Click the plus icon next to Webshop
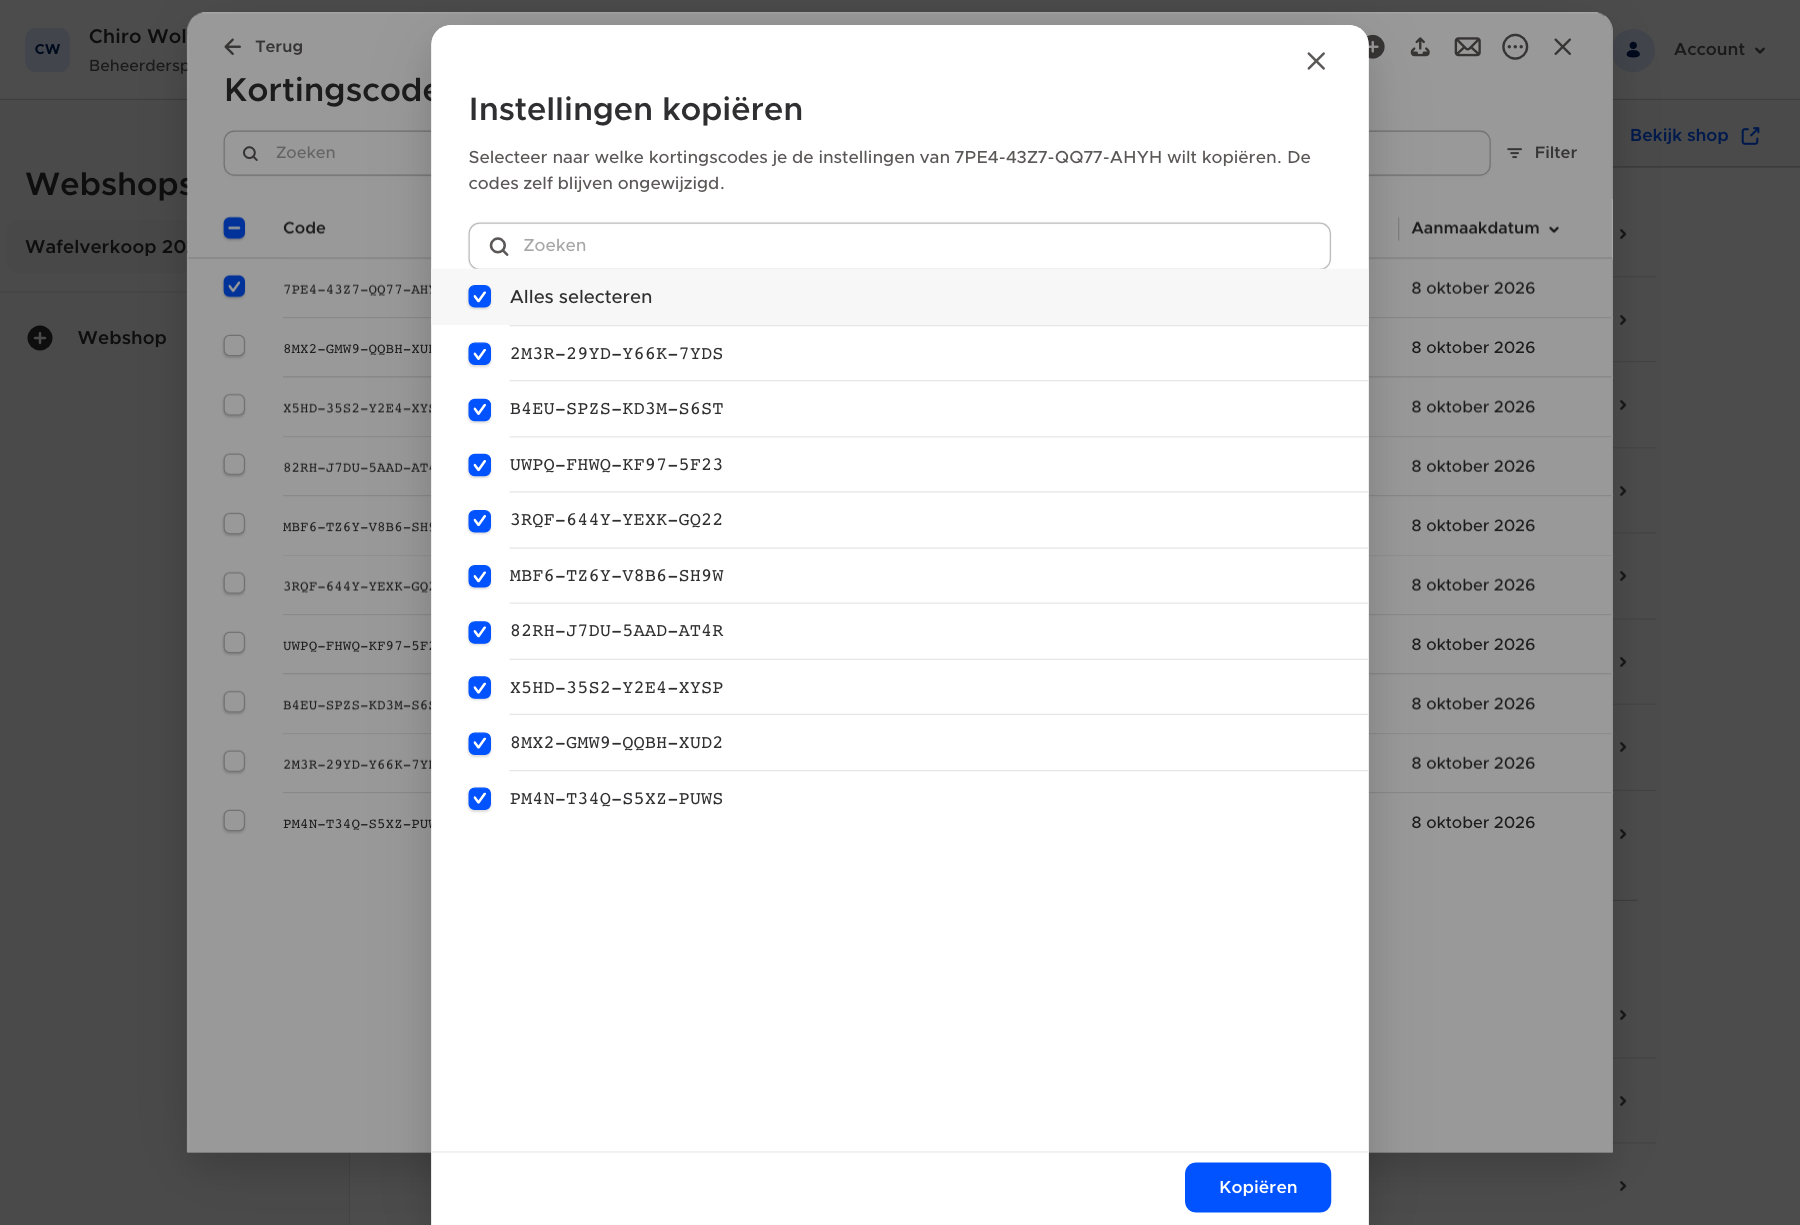The image size is (1800, 1225). point(40,338)
